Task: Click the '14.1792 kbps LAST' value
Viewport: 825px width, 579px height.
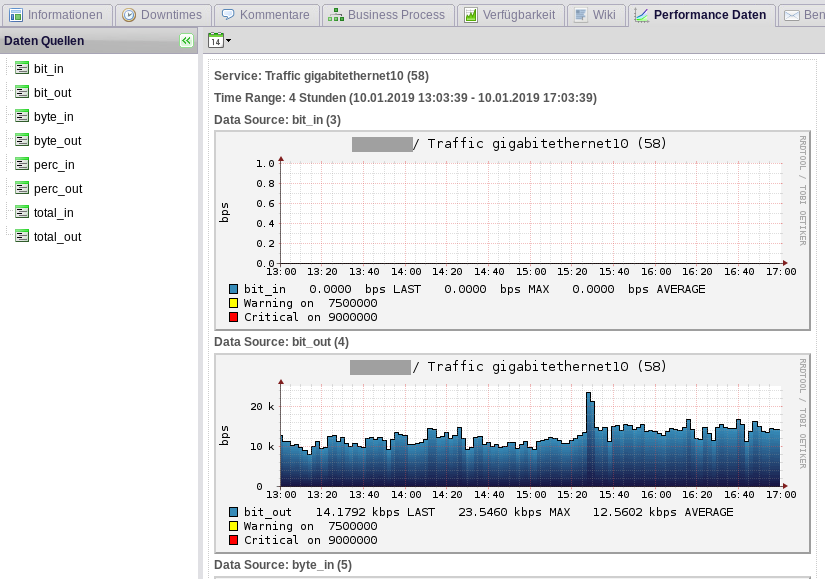Action: [x=375, y=512]
